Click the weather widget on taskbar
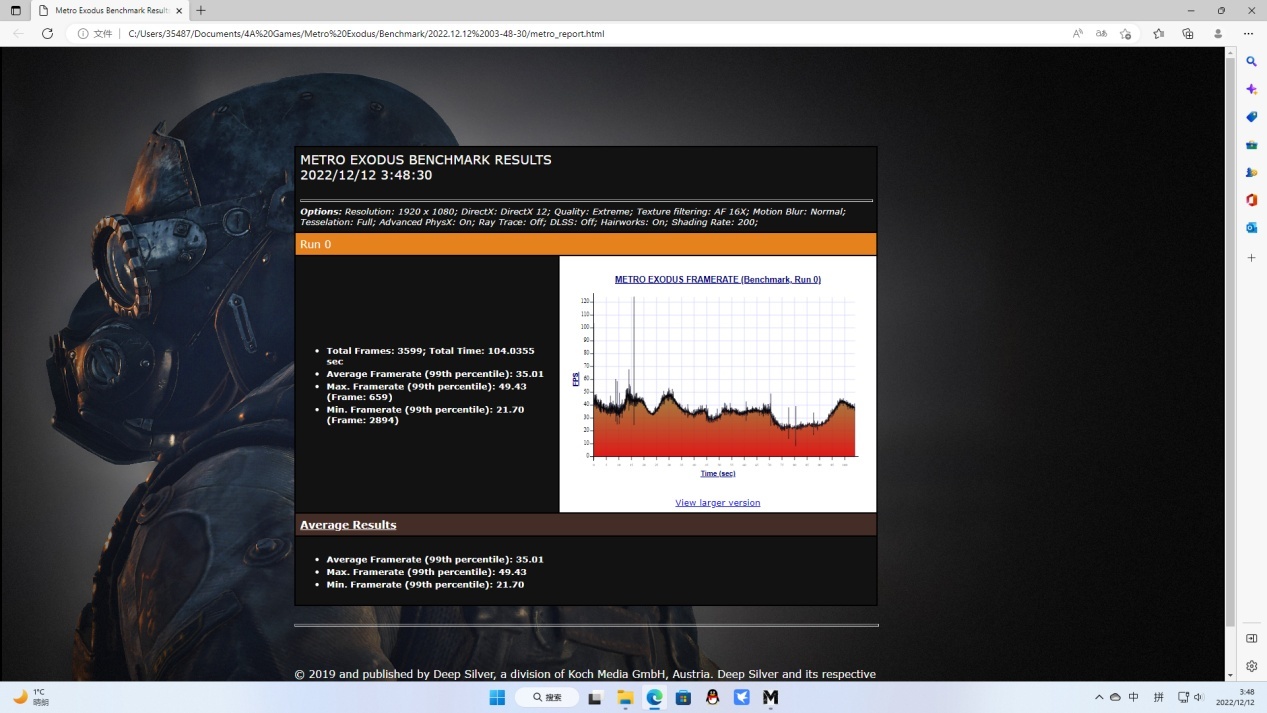Image resolution: width=1267 pixels, height=713 pixels. pyautogui.click(x=30, y=697)
